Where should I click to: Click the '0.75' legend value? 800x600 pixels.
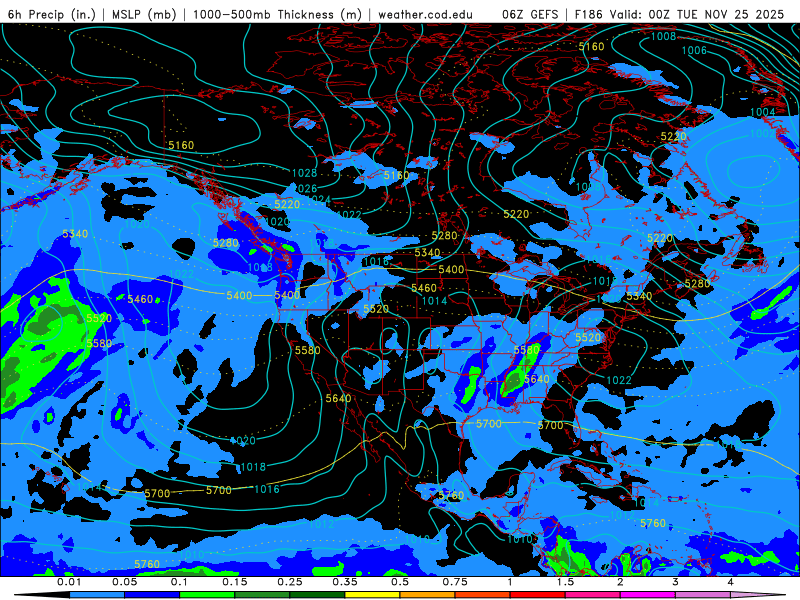point(455,582)
